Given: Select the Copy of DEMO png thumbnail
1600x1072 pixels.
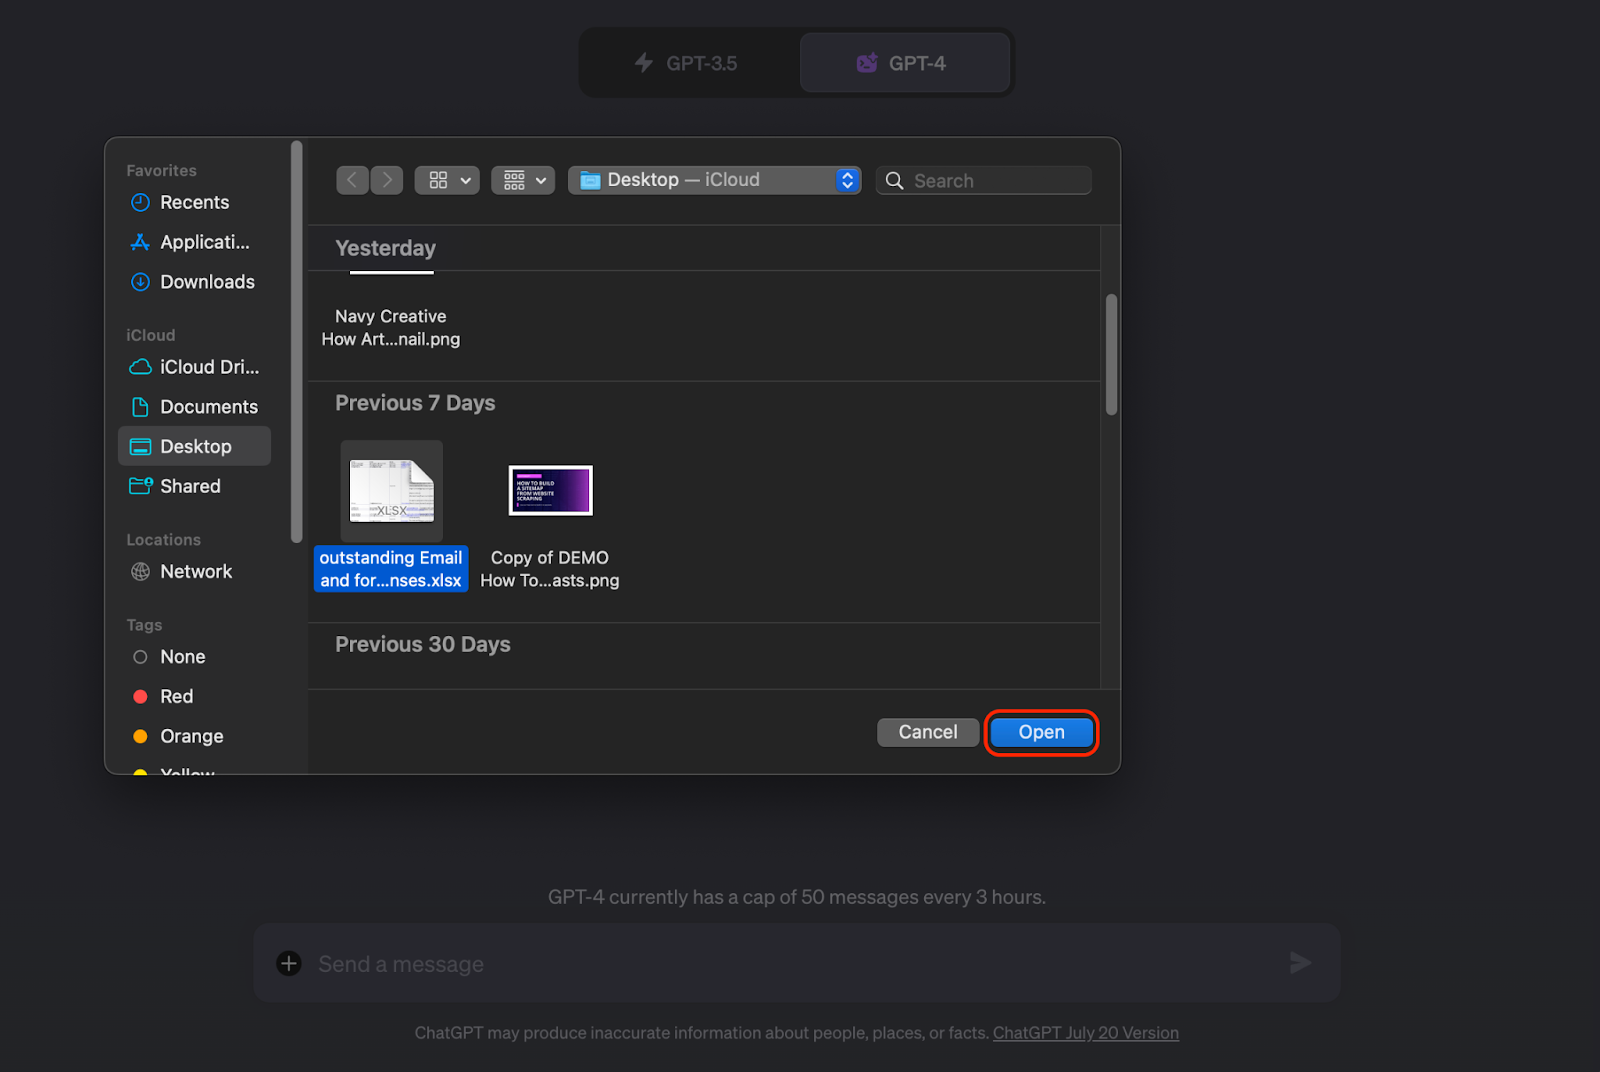Looking at the screenshot, I should click(x=550, y=491).
